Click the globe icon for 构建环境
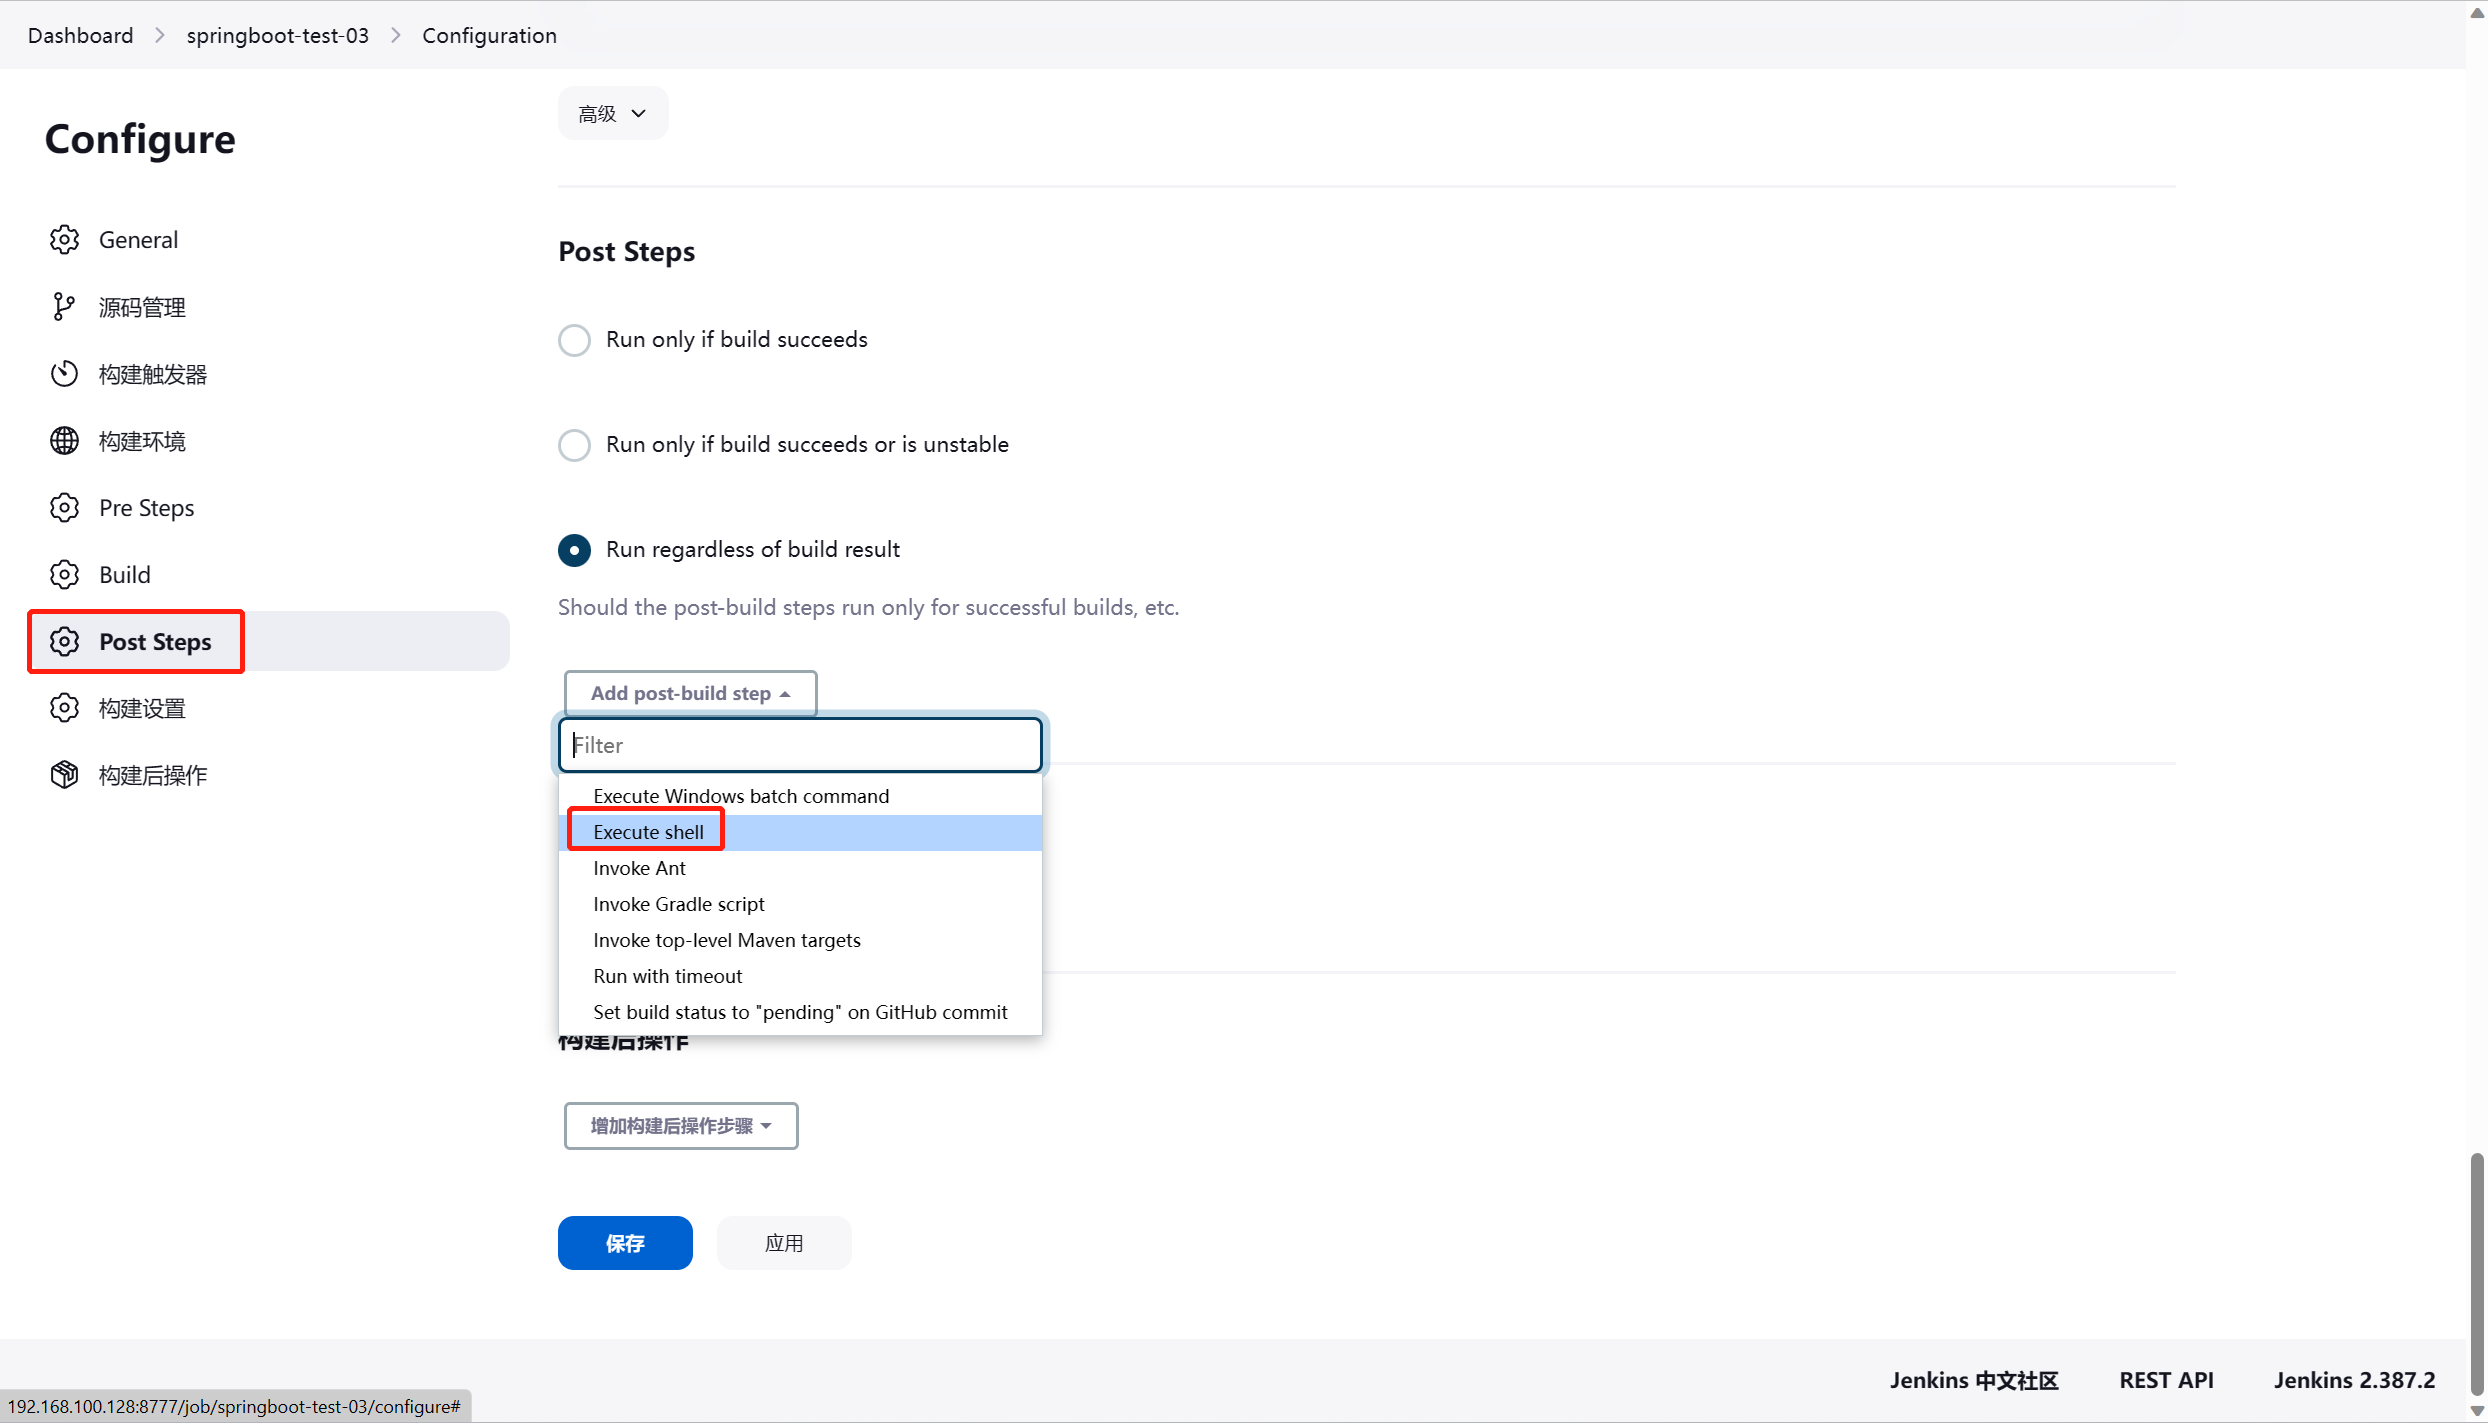Image resolution: width=2488 pixels, height=1423 pixels. click(x=65, y=441)
